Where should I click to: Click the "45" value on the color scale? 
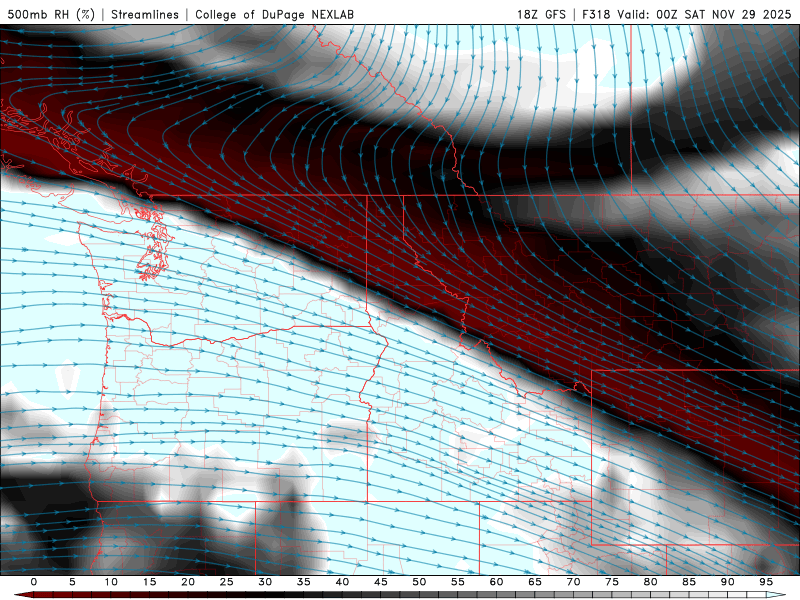point(380,582)
